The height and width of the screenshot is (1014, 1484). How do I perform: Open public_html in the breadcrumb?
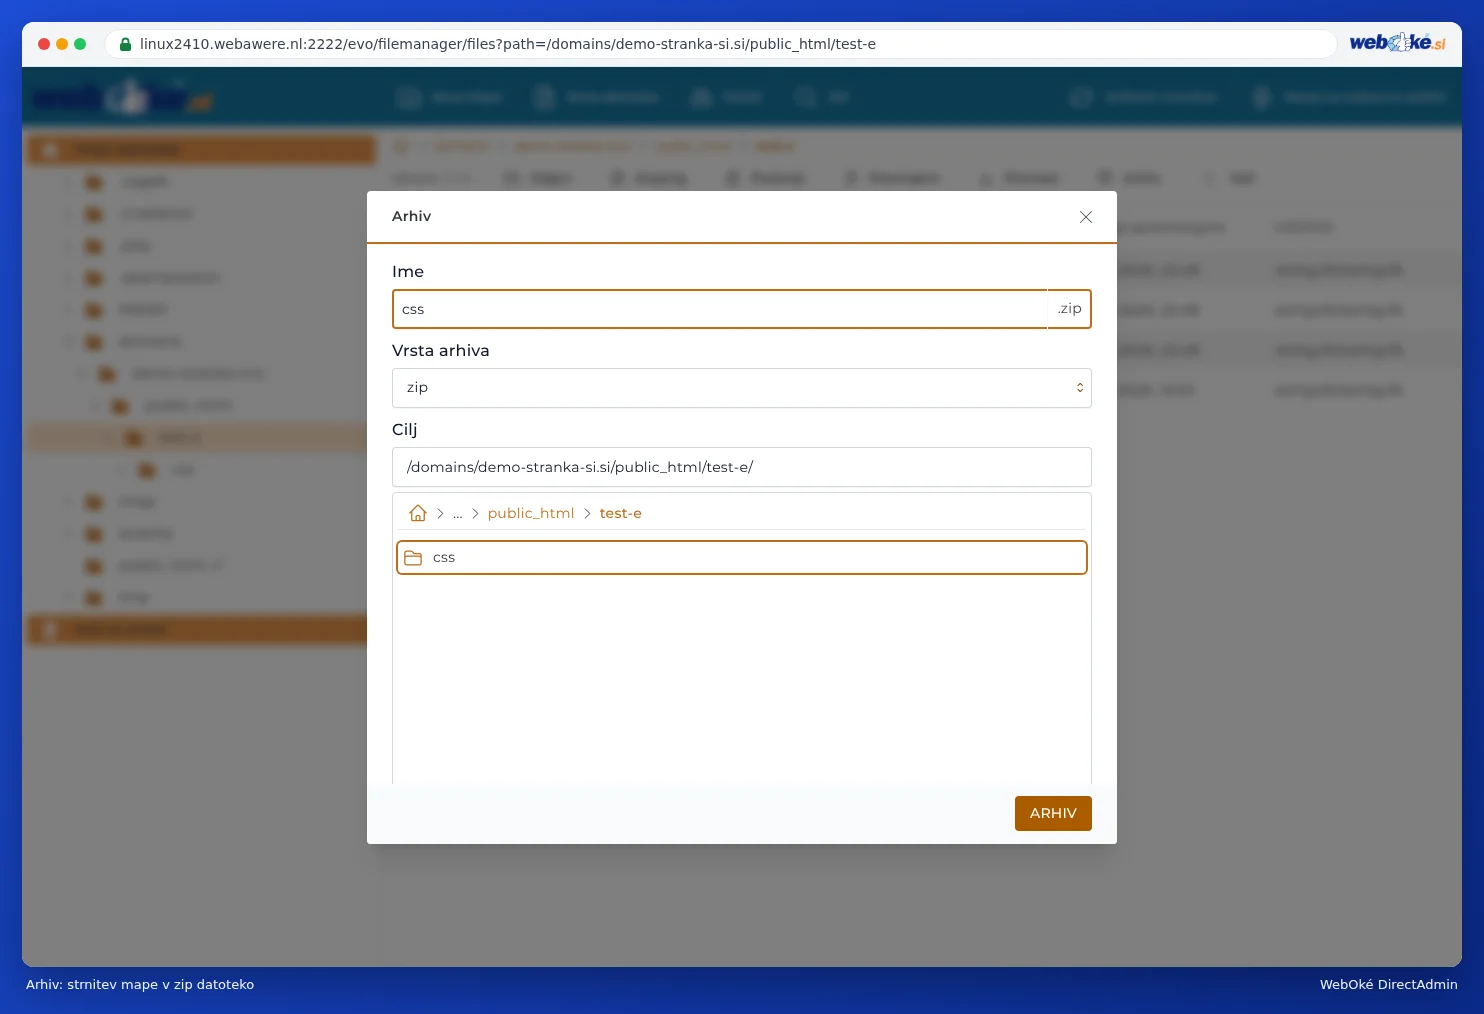coord(531,513)
